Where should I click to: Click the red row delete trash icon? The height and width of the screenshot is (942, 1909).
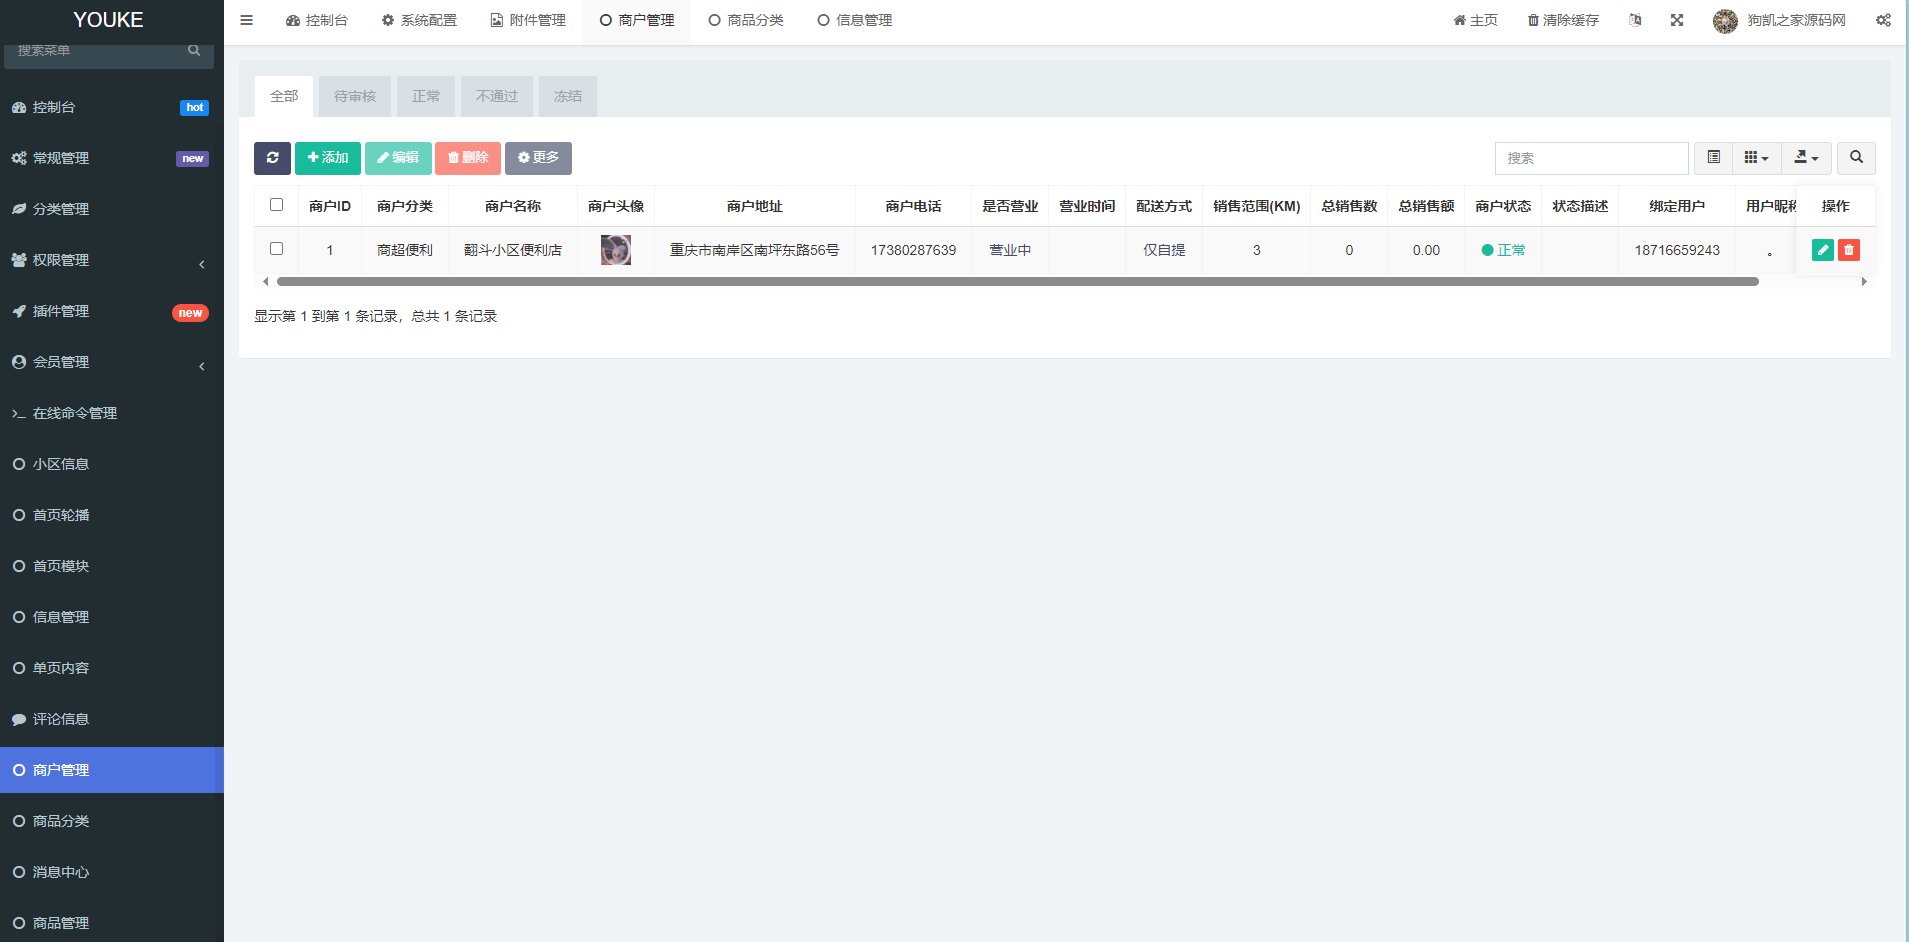click(x=1848, y=250)
